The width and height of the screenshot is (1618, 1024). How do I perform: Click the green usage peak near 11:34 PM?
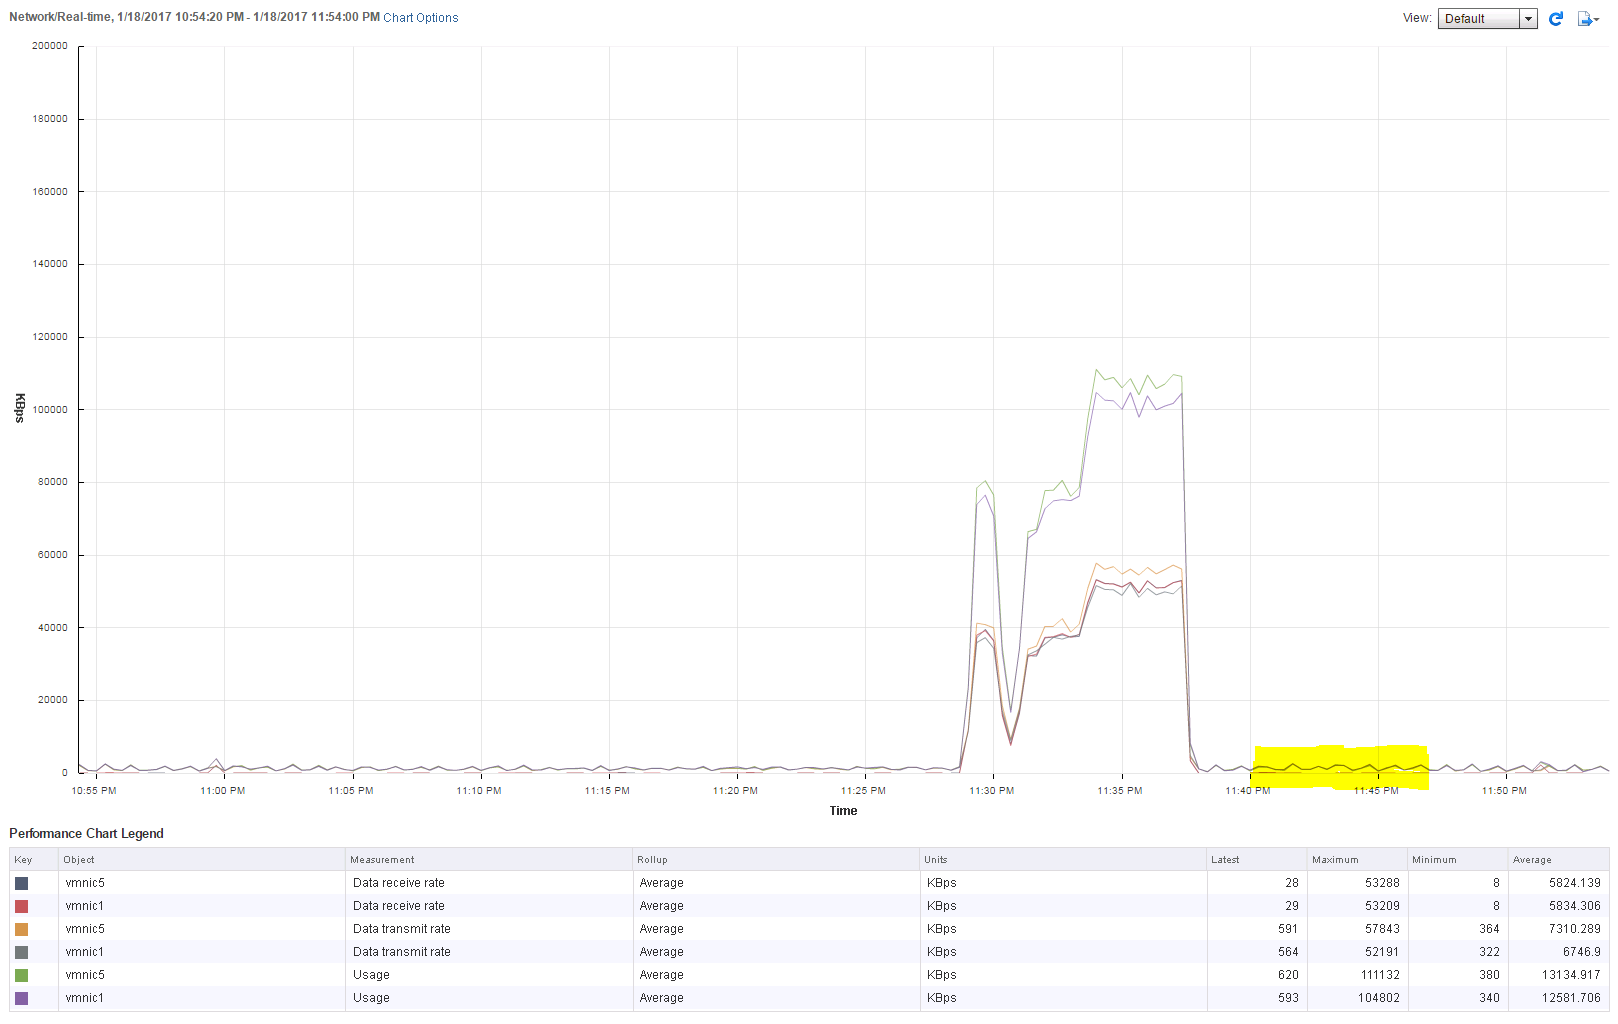[x=1097, y=370]
